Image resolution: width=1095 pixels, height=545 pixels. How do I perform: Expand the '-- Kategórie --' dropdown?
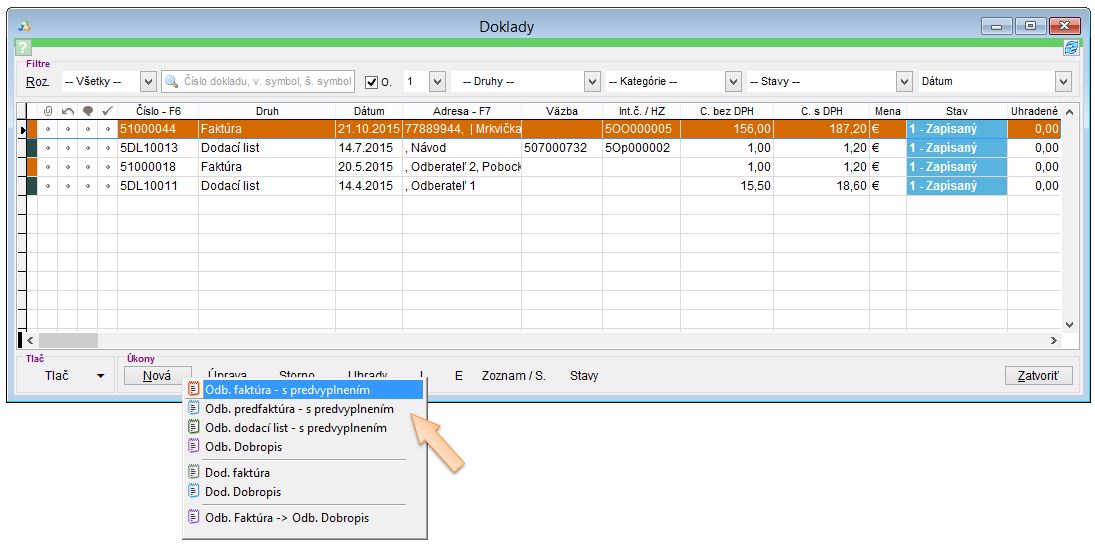click(x=733, y=82)
